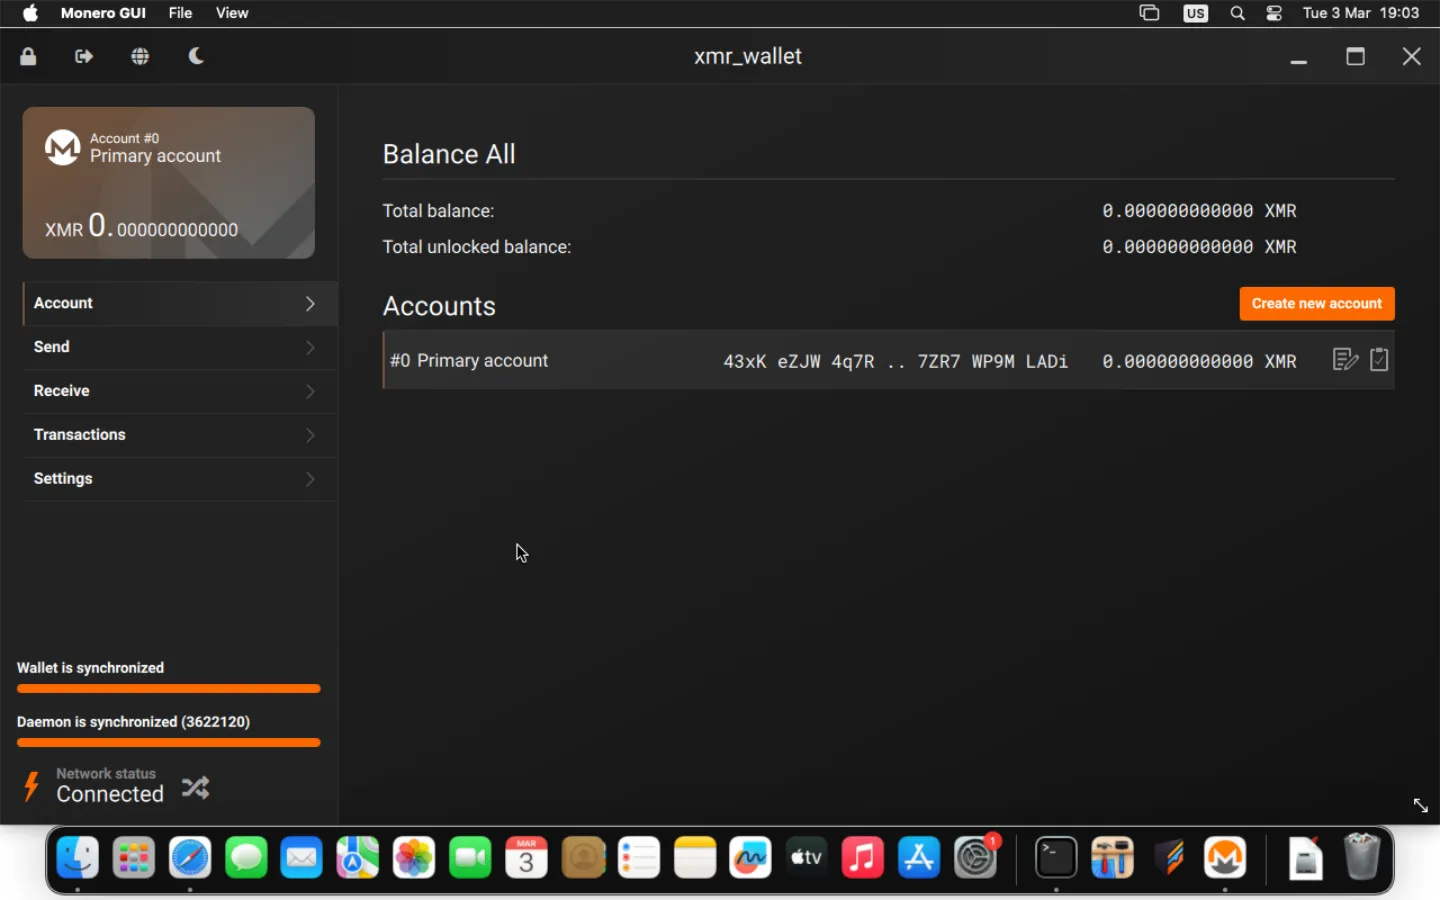Click the chevron arrow beside Settings
This screenshot has height=900, width=1440.
click(310, 479)
